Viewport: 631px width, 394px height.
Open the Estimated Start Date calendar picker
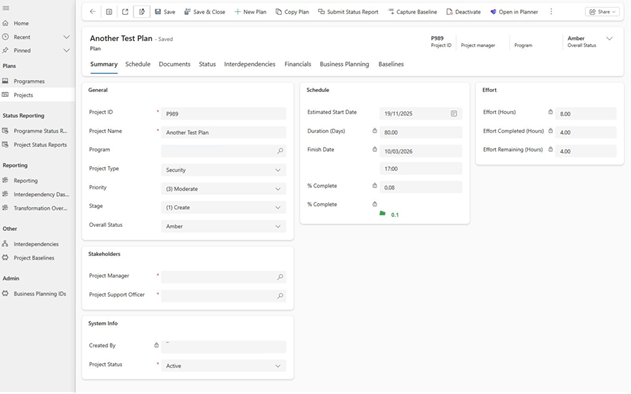454,114
